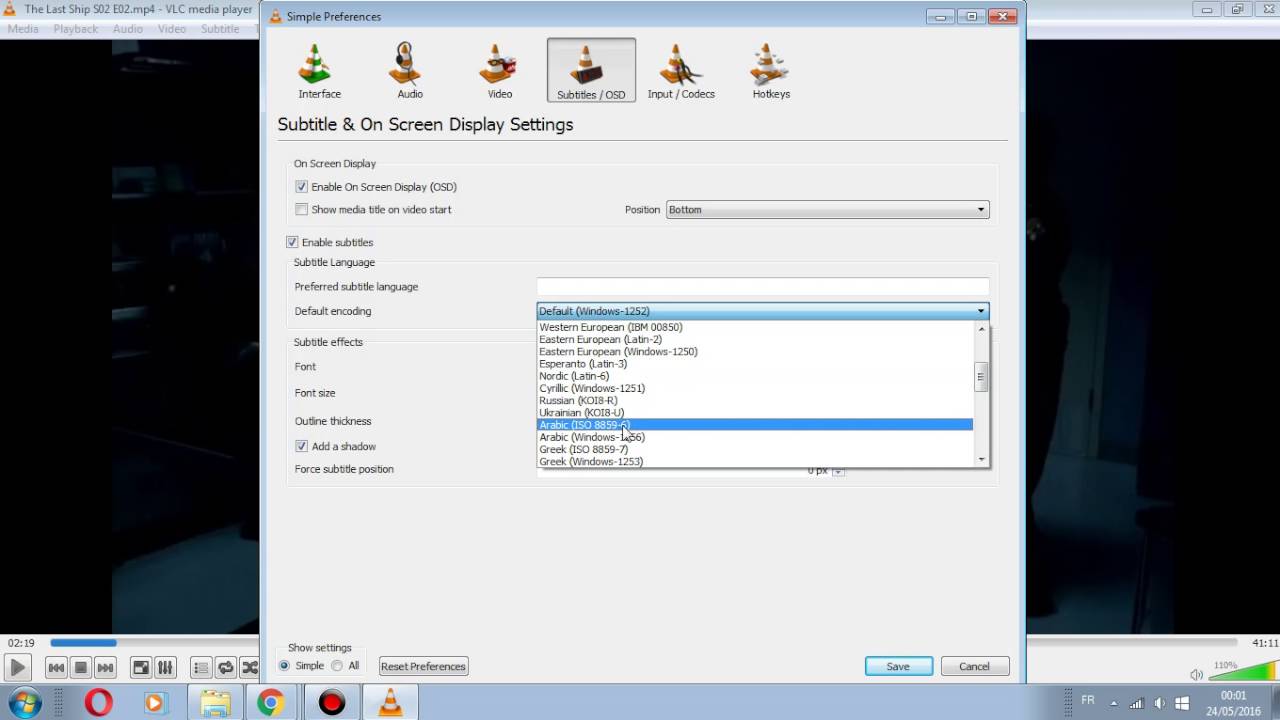Toggle the playlist button in VLC
The image size is (1280, 720).
(201, 667)
